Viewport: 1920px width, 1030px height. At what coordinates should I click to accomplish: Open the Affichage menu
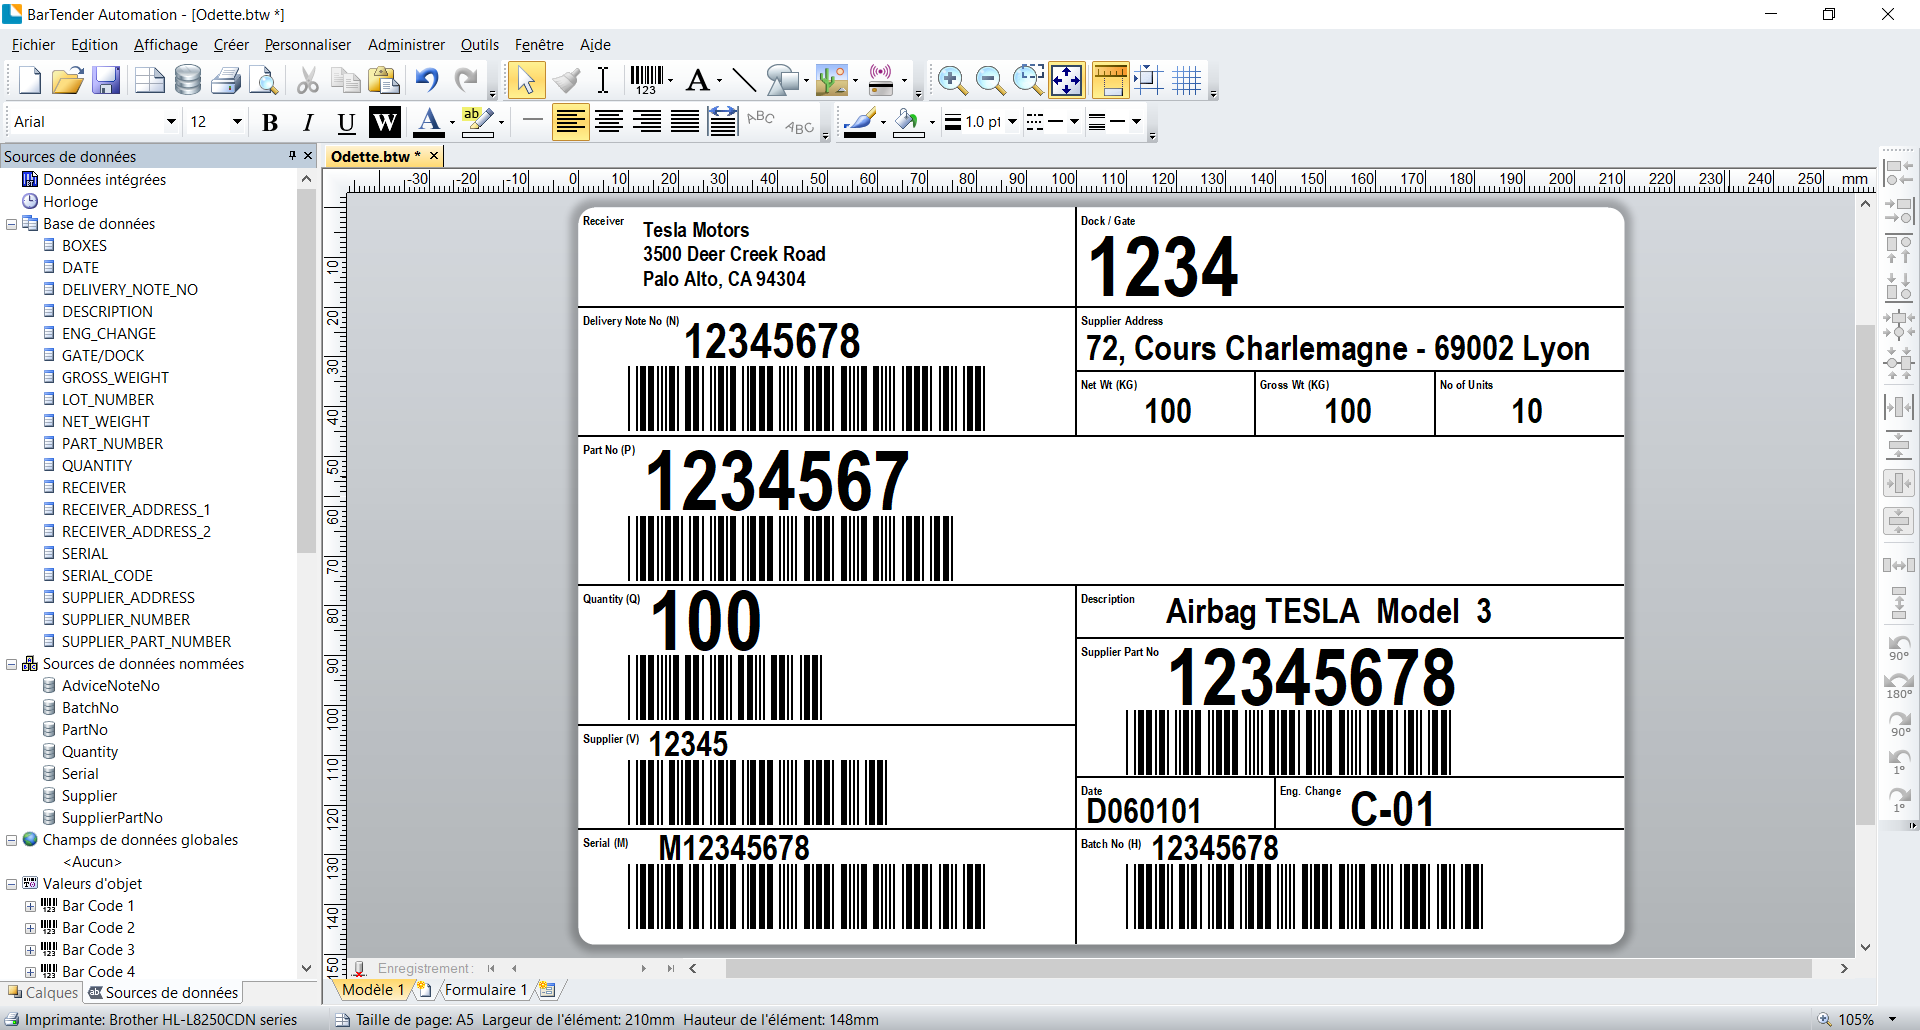click(165, 45)
